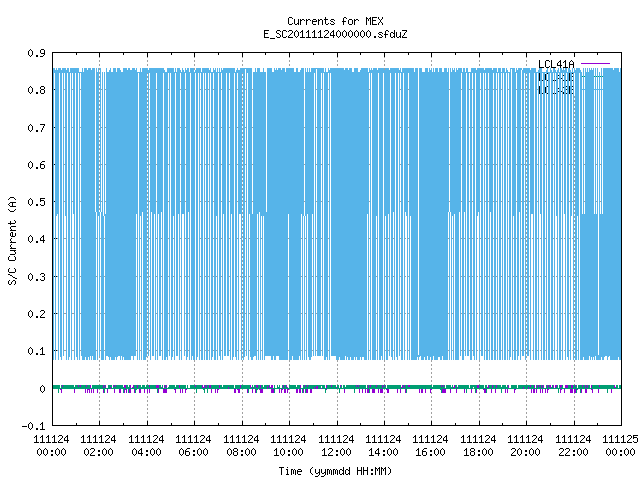The width and height of the screenshot is (640, 480).
Task: Click the chart title 'Currents for MEX'
Action: pos(335,21)
